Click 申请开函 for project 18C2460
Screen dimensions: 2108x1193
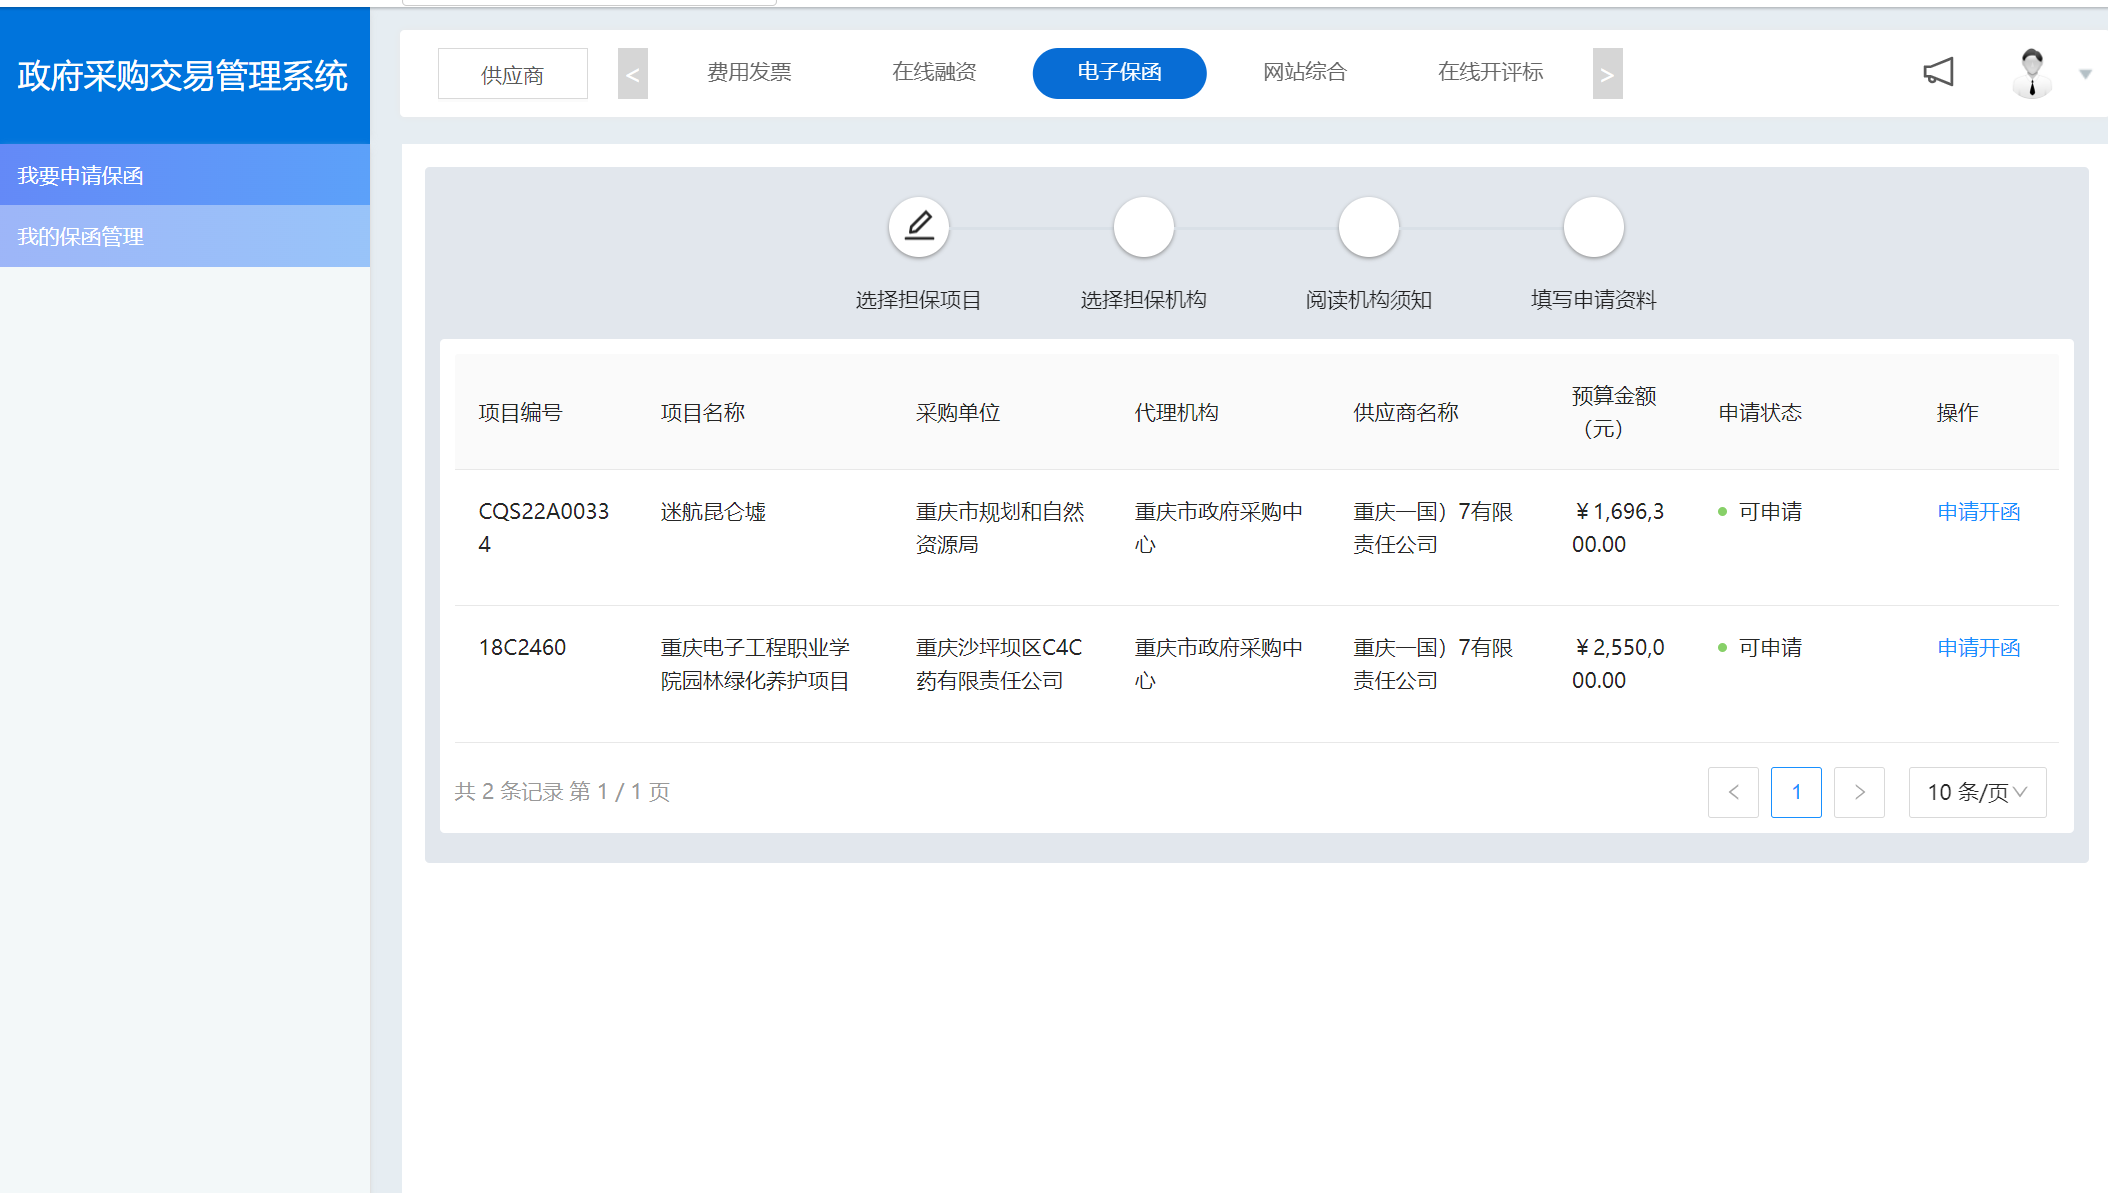coord(1978,648)
